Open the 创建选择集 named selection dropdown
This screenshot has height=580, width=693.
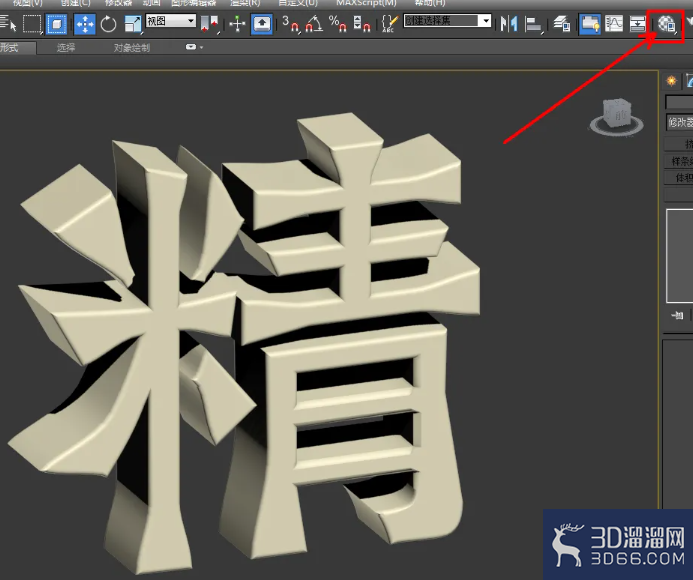click(x=447, y=21)
